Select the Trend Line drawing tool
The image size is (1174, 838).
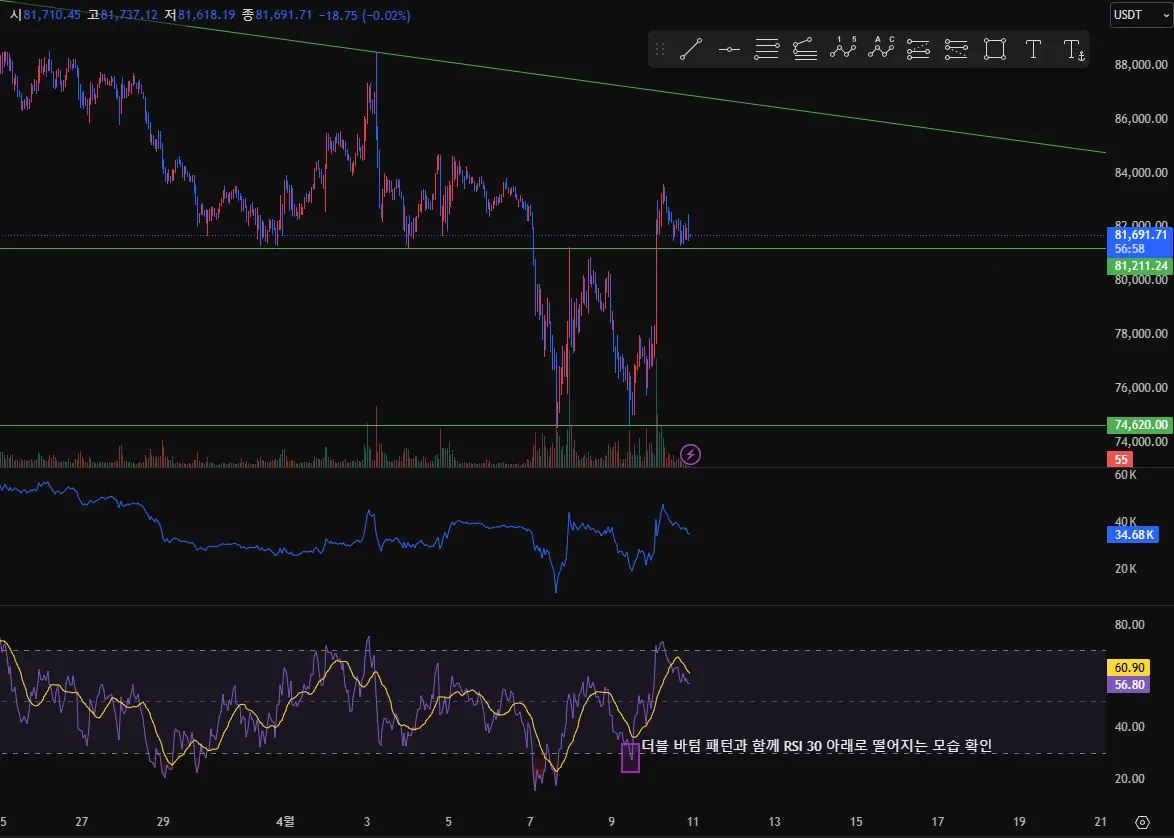pyautogui.click(x=690, y=49)
